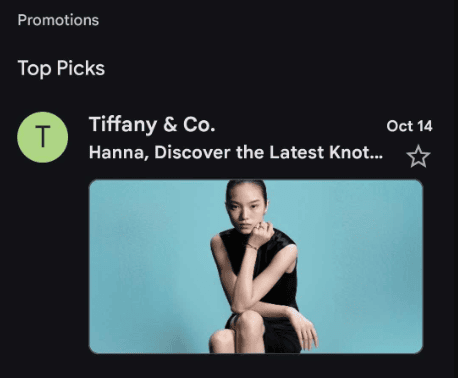Click the word Discover in the subject
This screenshot has width=458, height=378.
[x=192, y=152]
